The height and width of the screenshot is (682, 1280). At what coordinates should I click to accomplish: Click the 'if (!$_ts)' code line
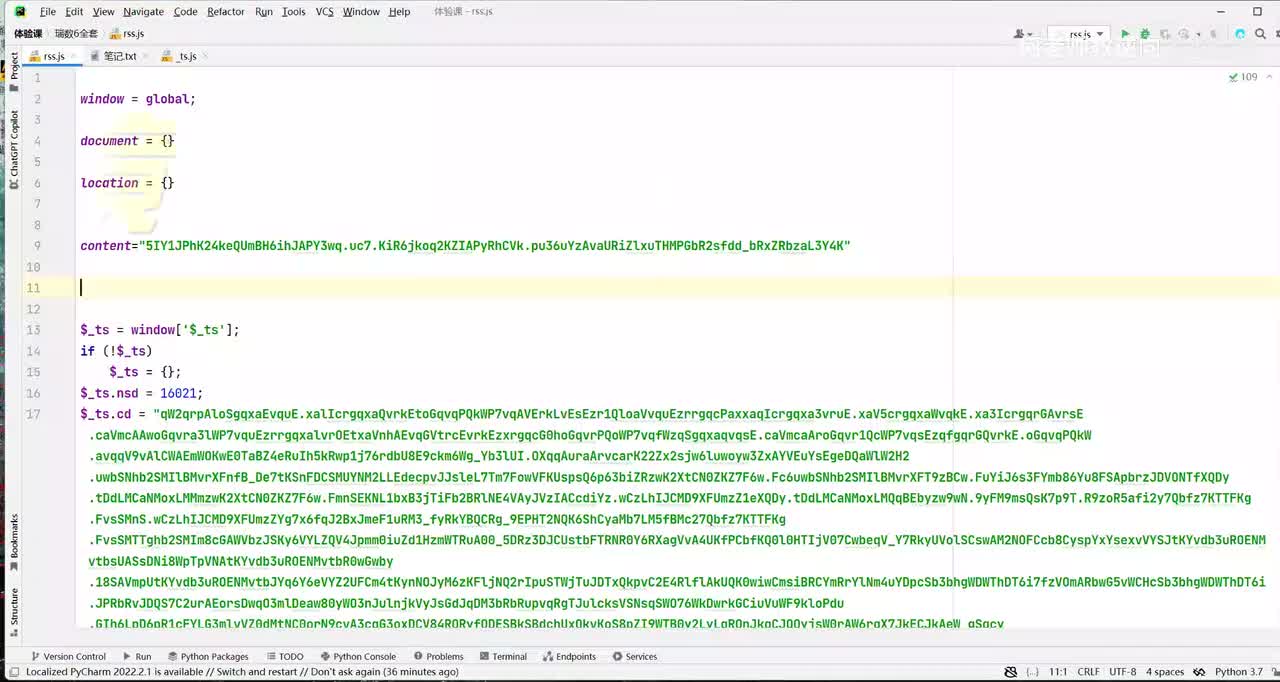click(x=116, y=351)
